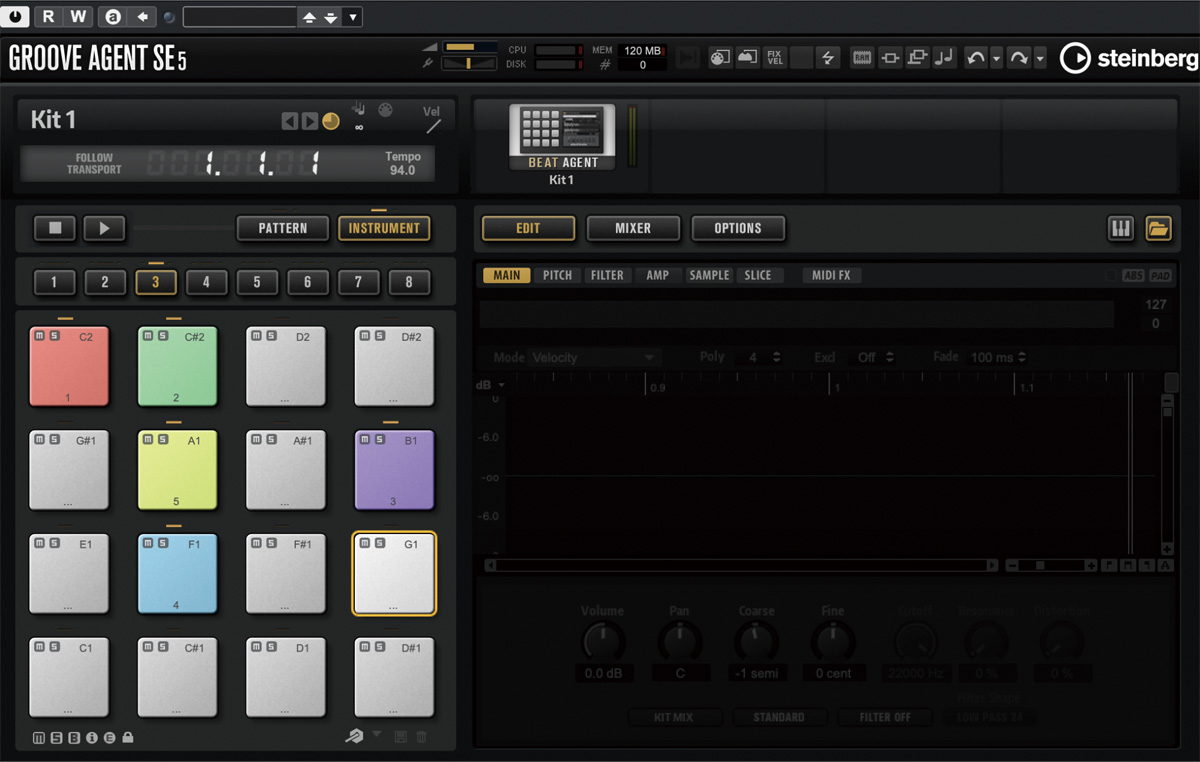Load next kit with right arrow
The width and height of the screenshot is (1200, 762).
pyautogui.click(x=309, y=121)
